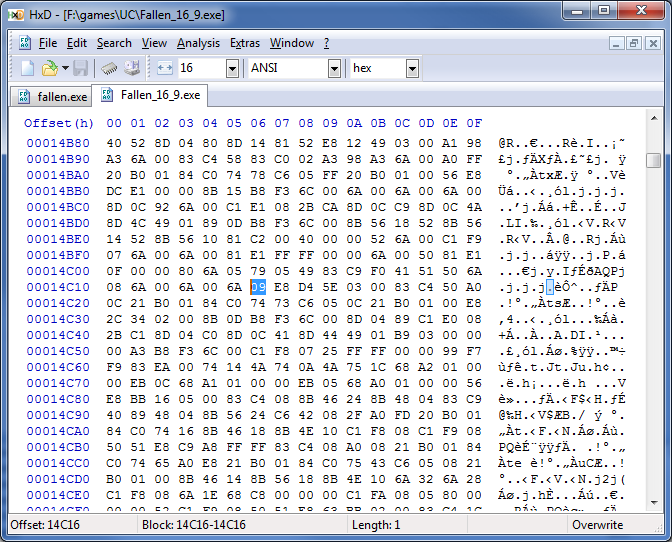
Task: Click the bytes-per-row width icon
Action: click(x=165, y=68)
